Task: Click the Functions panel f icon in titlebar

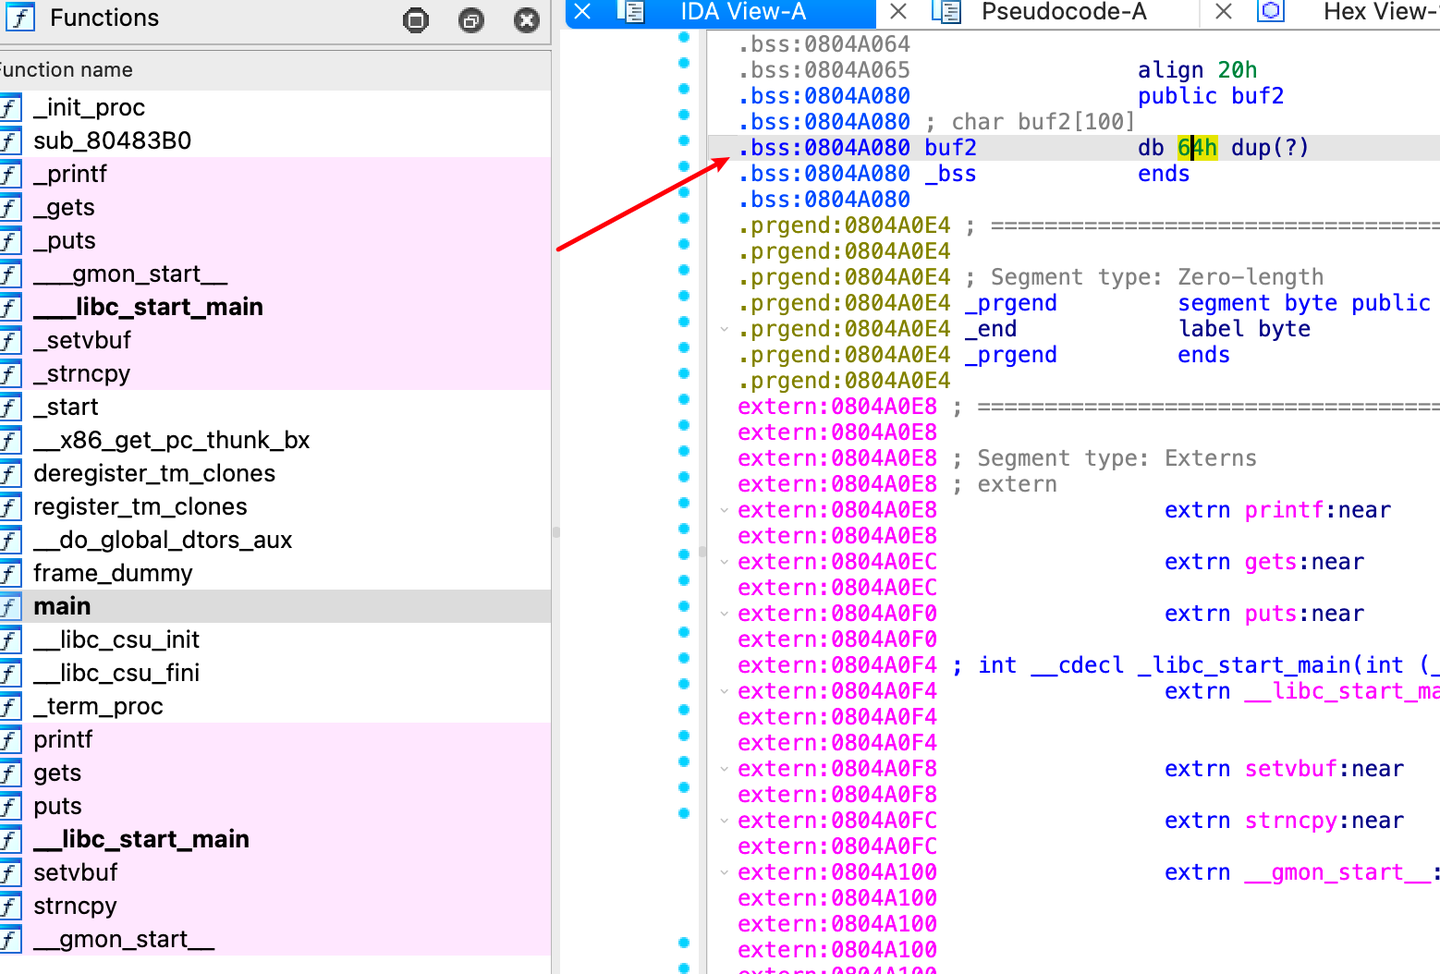Action: [20, 17]
